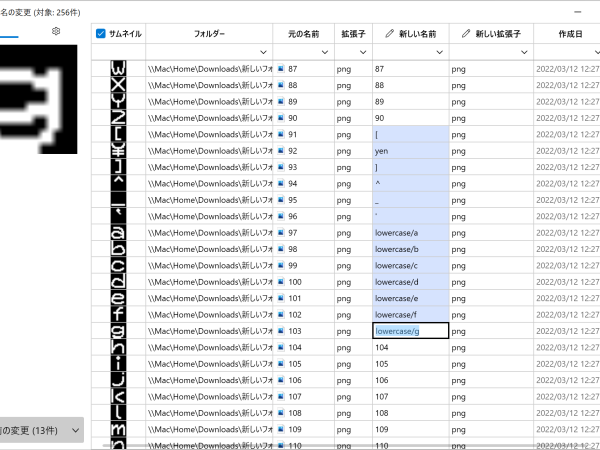Click file icon of row 103

coord(280,331)
